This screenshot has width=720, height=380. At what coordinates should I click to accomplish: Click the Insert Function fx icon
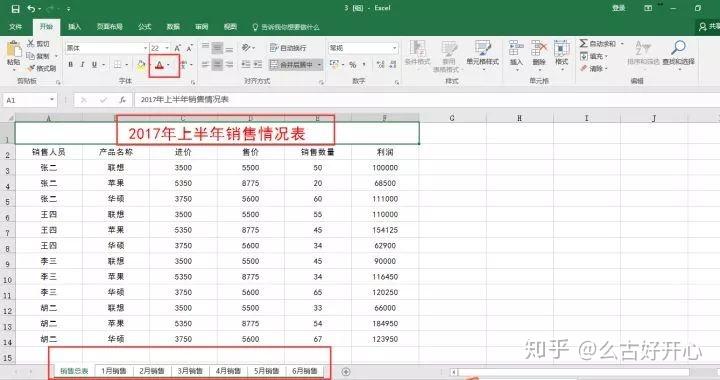point(123,100)
